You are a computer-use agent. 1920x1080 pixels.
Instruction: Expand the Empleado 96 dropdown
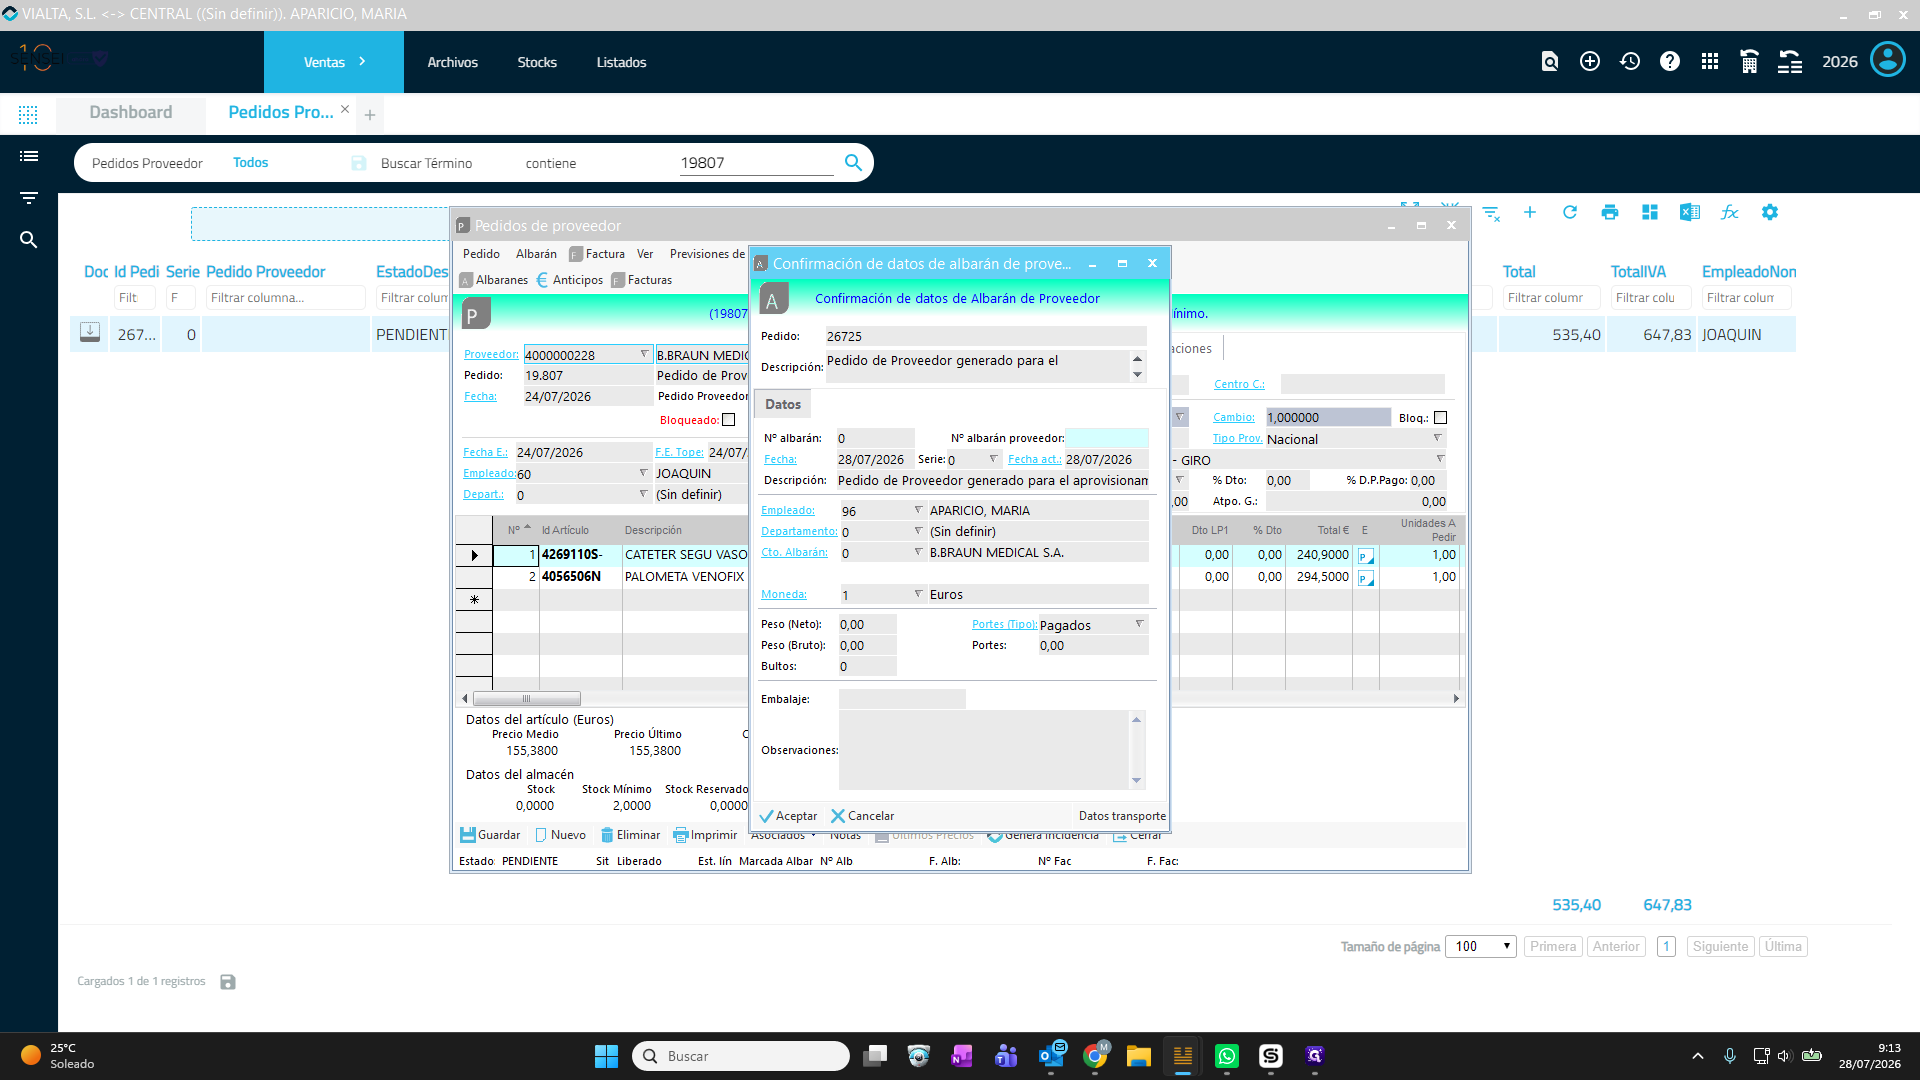pos(918,510)
